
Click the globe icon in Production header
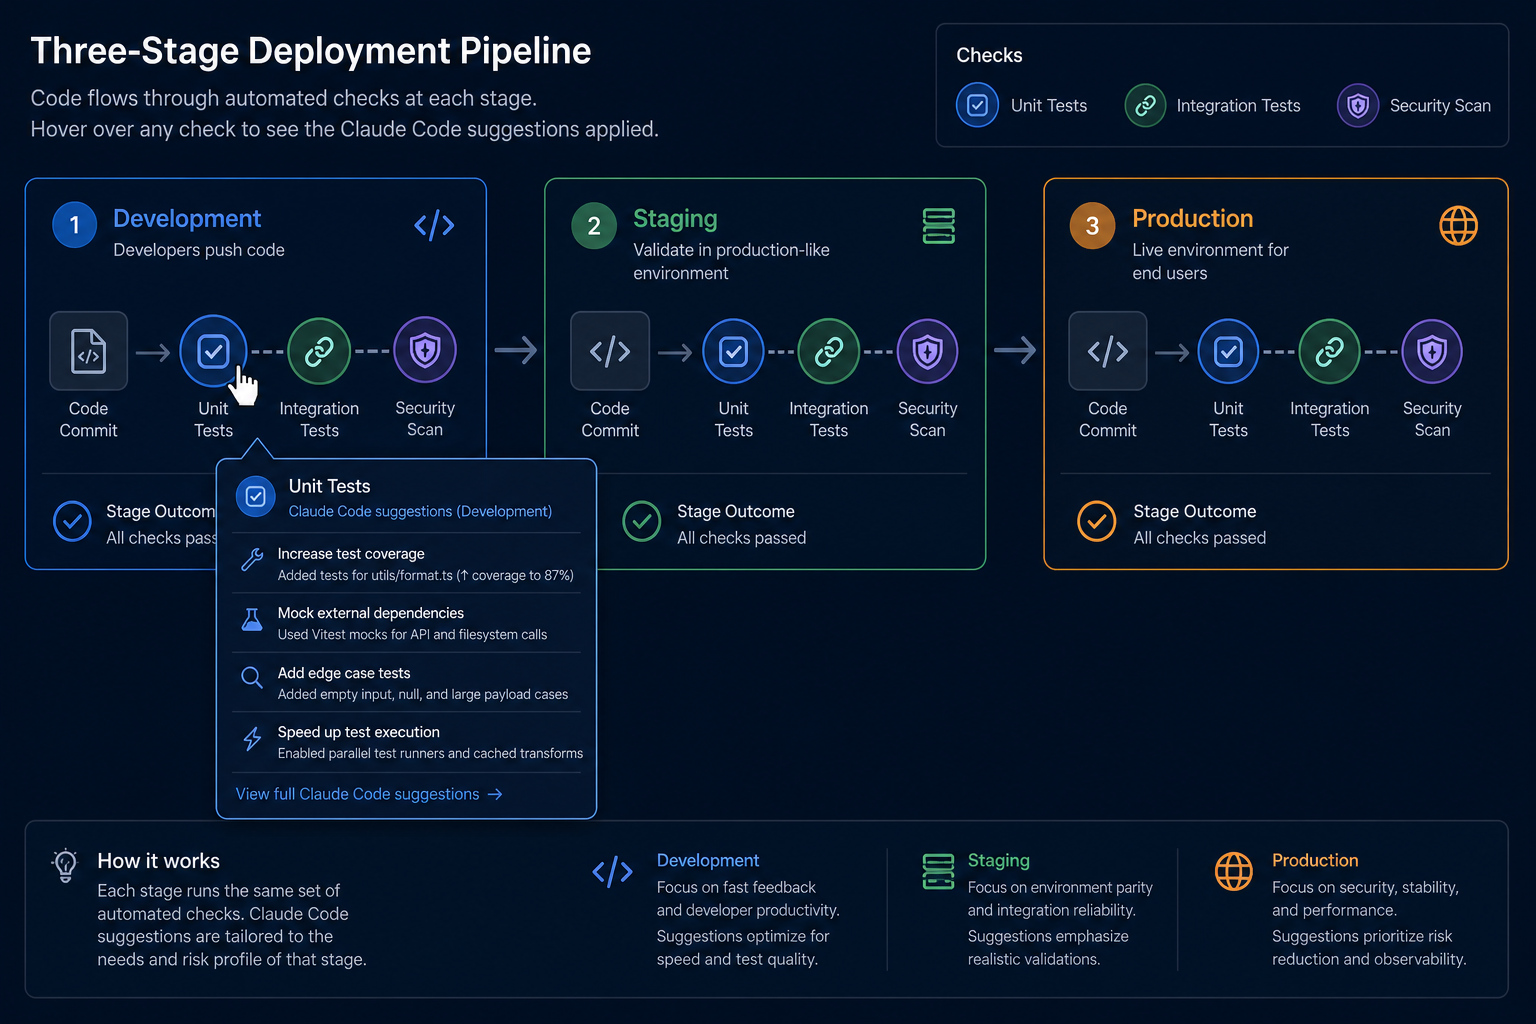point(1458,226)
